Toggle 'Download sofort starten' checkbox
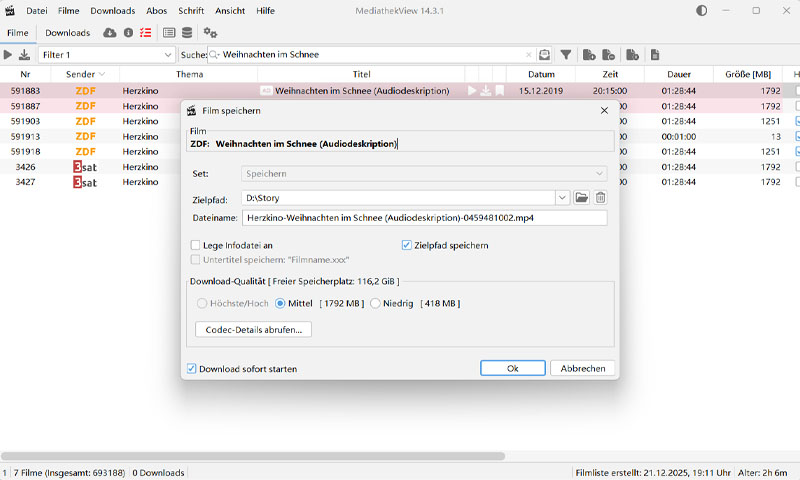Image resolution: width=800 pixels, height=480 pixels. [192, 369]
